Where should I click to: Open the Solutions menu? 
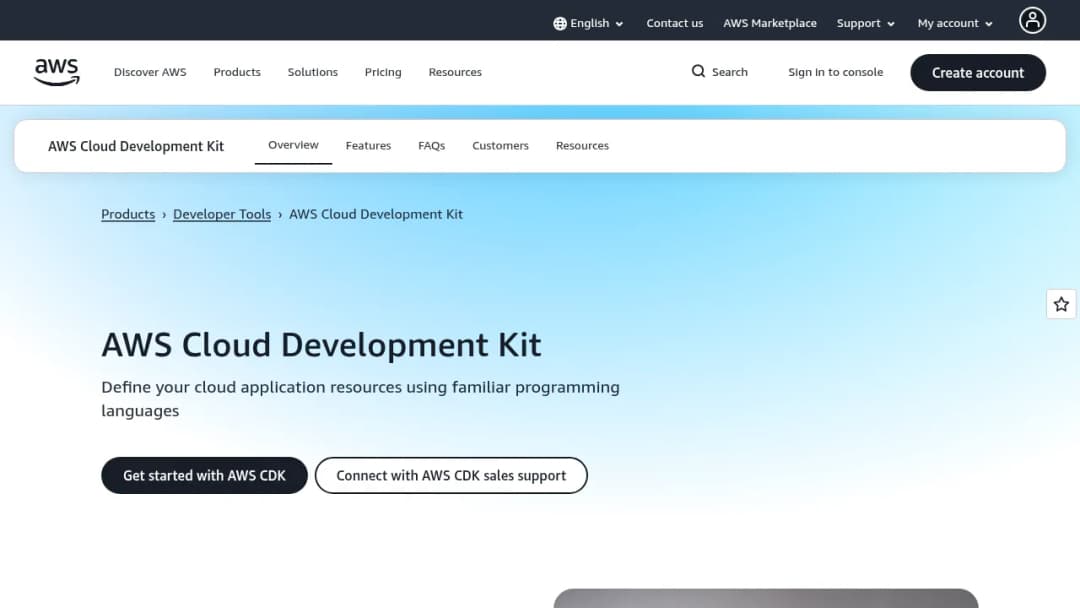click(313, 72)
